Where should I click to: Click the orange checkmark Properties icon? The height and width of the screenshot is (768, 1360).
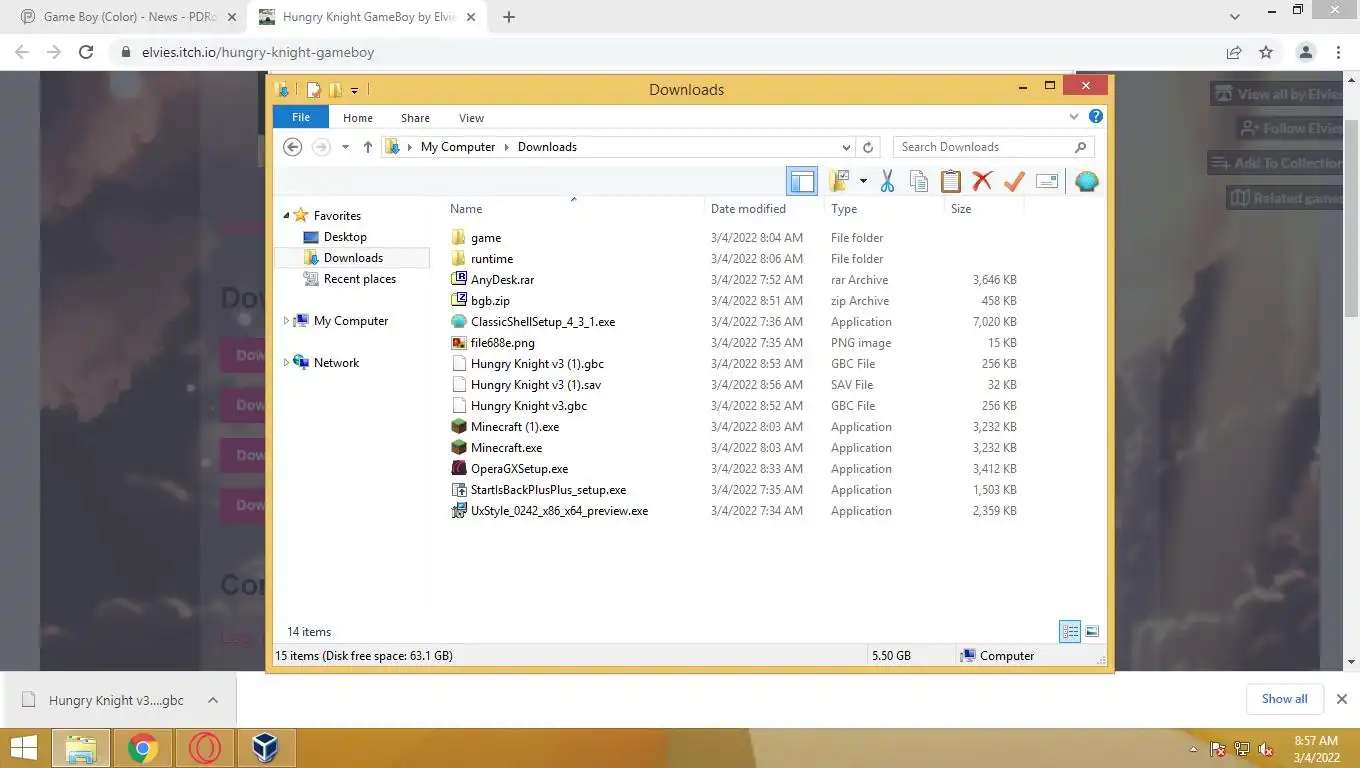pos(1014,181)
